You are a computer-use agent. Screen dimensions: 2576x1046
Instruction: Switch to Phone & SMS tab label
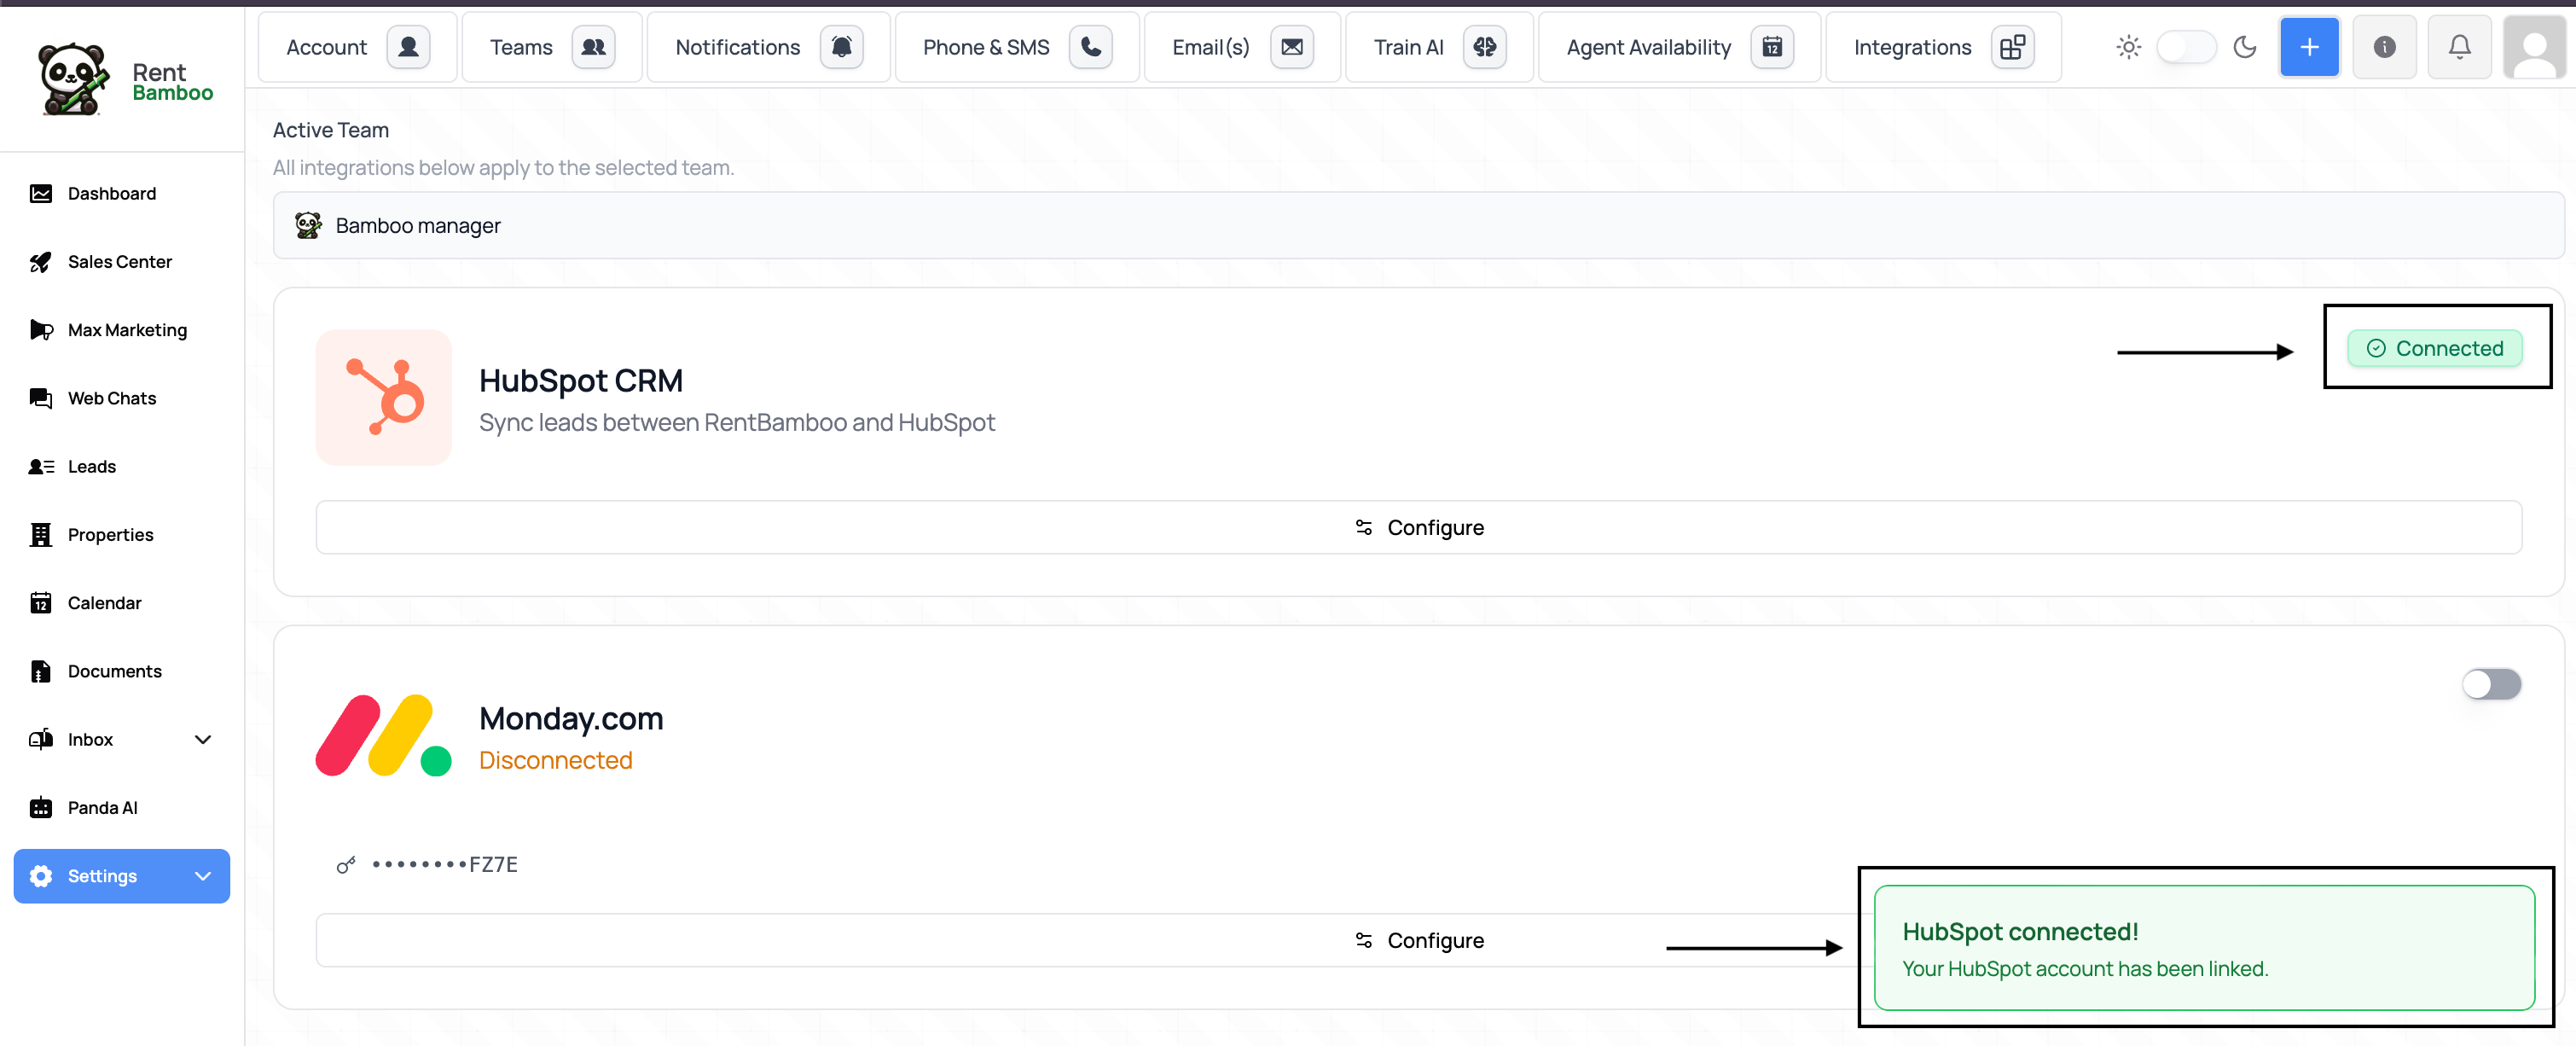pos(986,47)
